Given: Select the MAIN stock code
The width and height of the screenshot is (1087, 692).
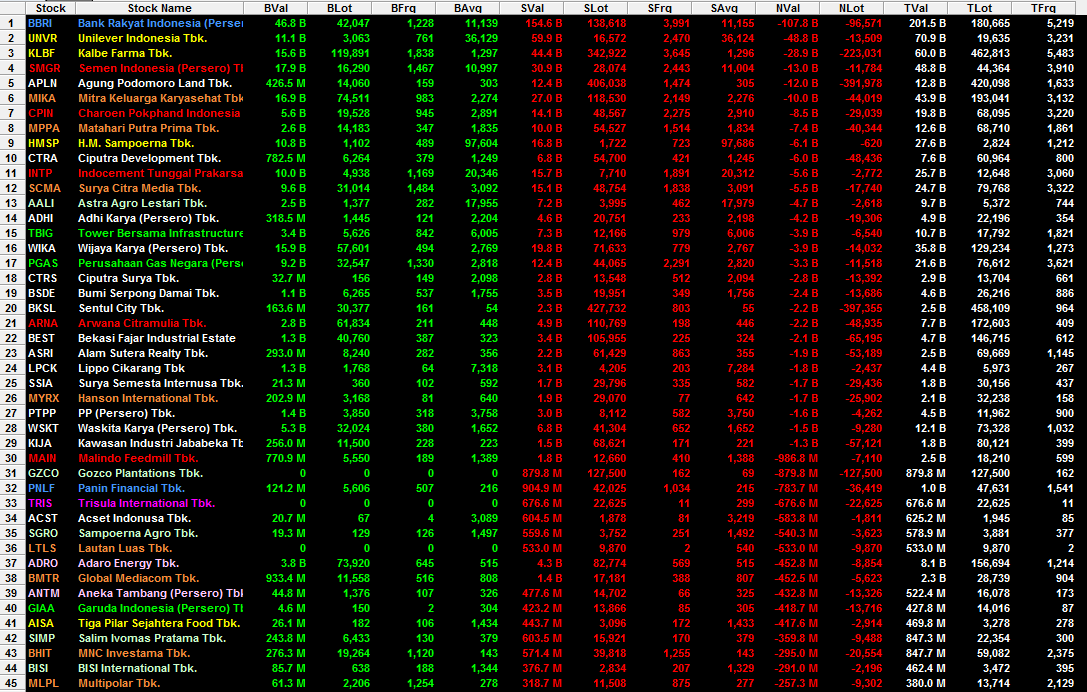Looking at the screenshot, I should pyautogui.click(x=42, y=458).
